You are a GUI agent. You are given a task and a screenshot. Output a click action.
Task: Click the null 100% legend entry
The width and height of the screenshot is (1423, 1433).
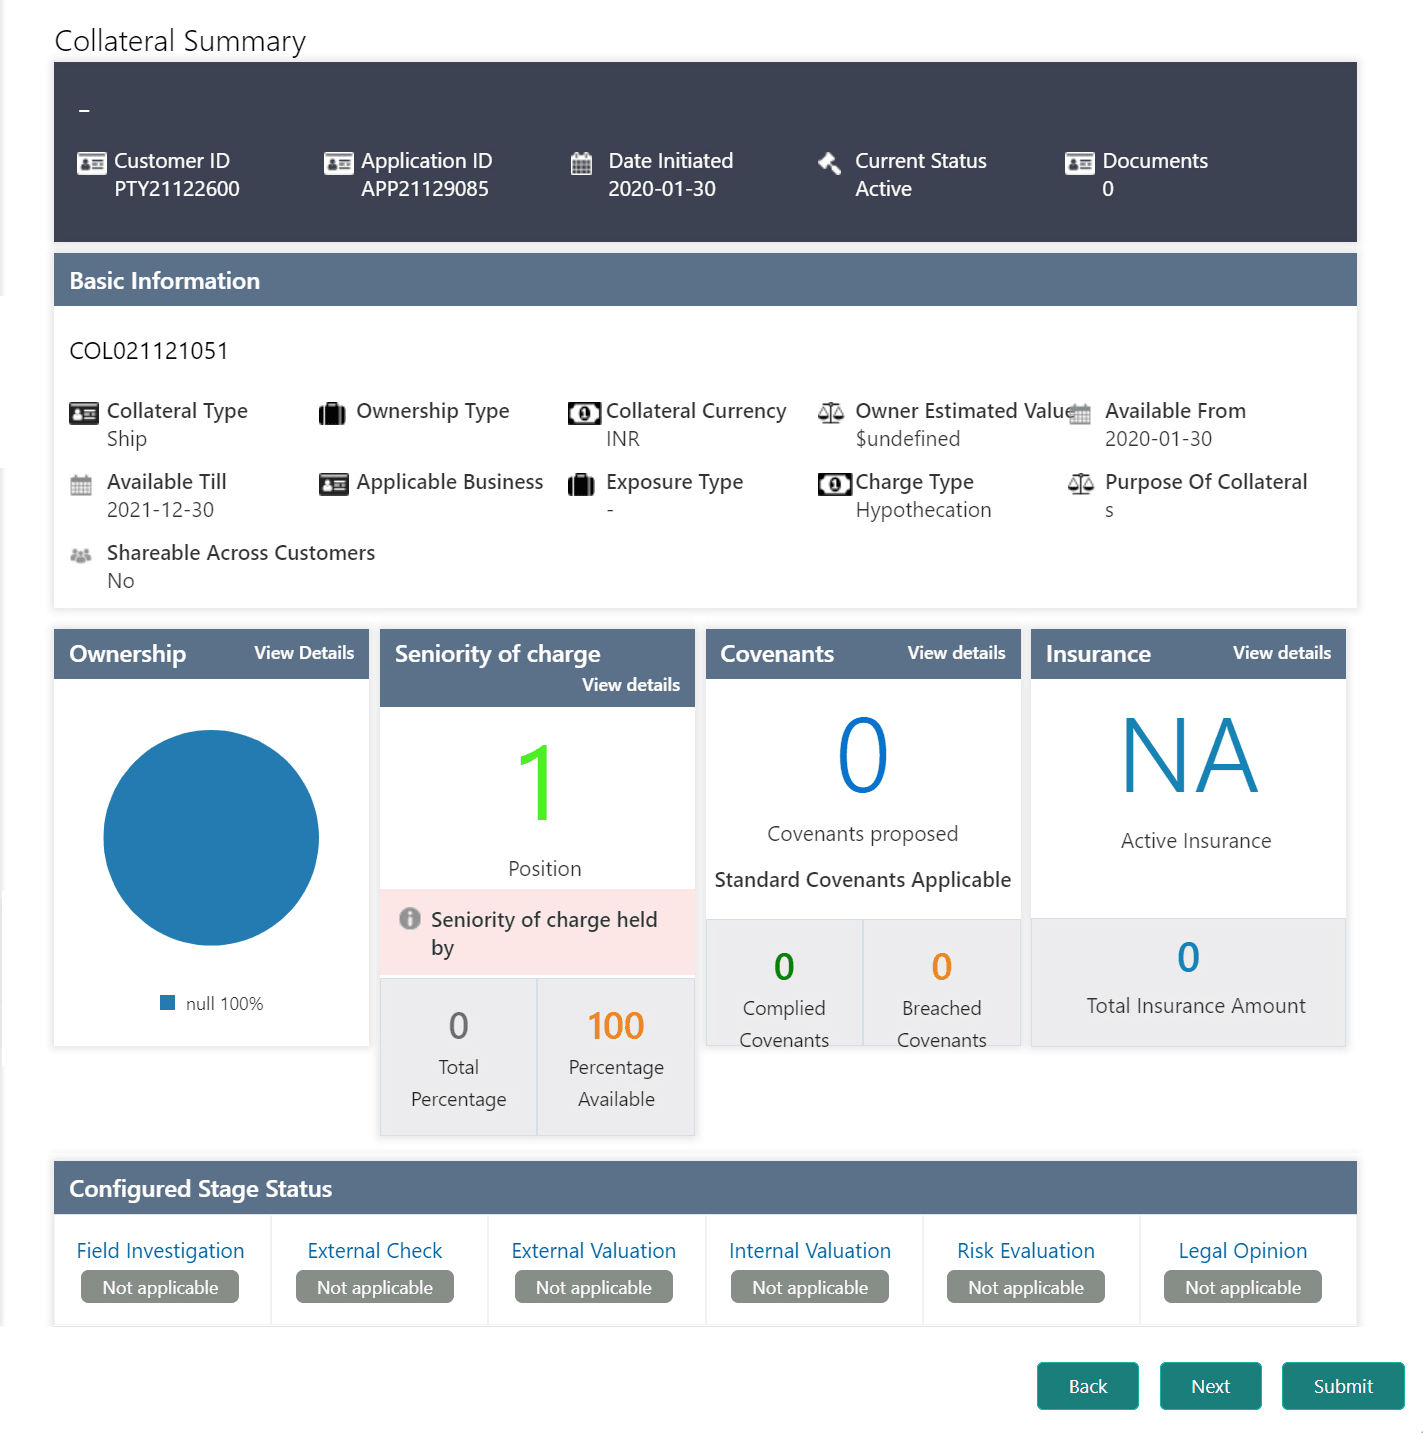[211, 1002]
